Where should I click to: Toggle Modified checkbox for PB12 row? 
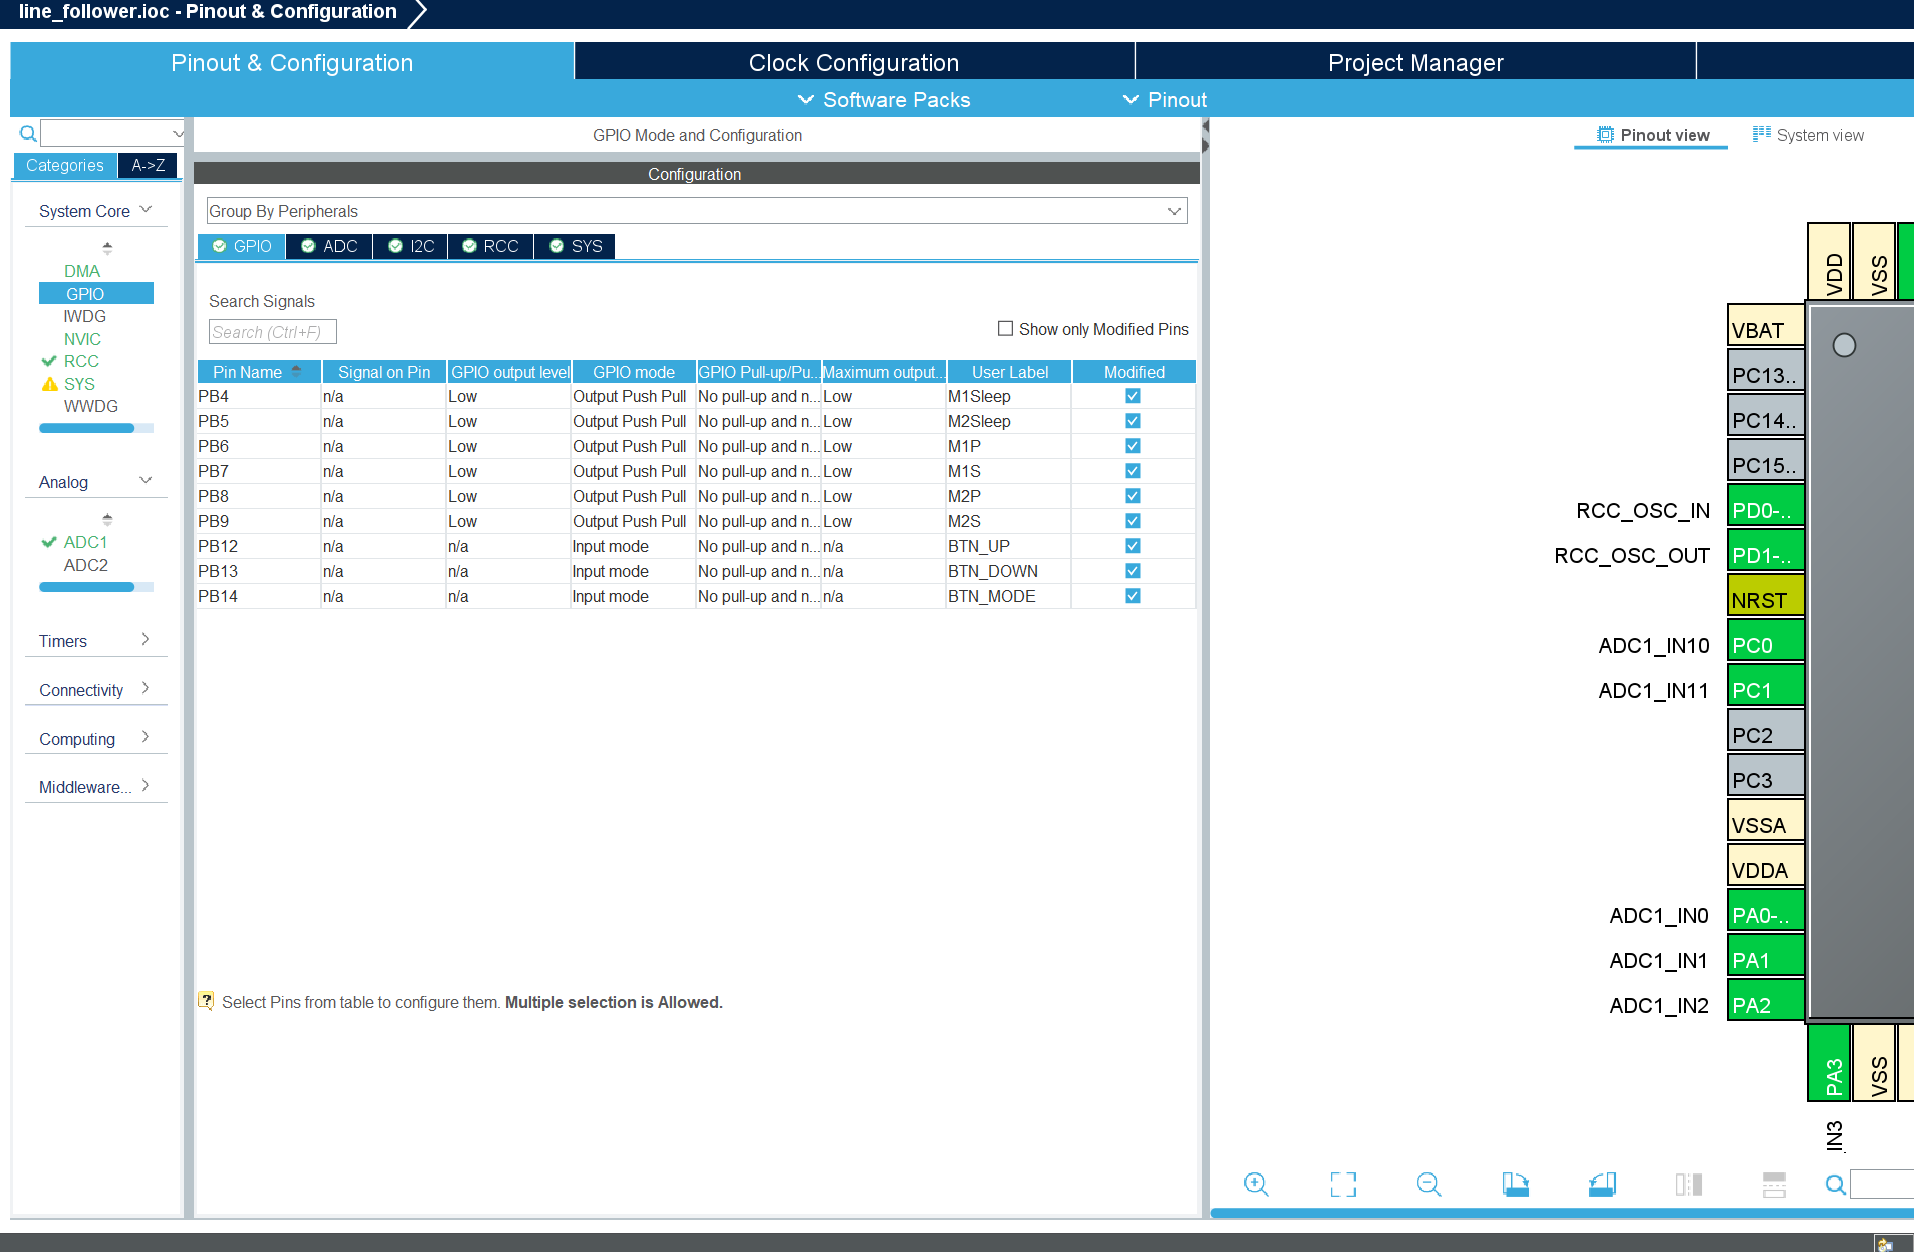point(1133,546)
